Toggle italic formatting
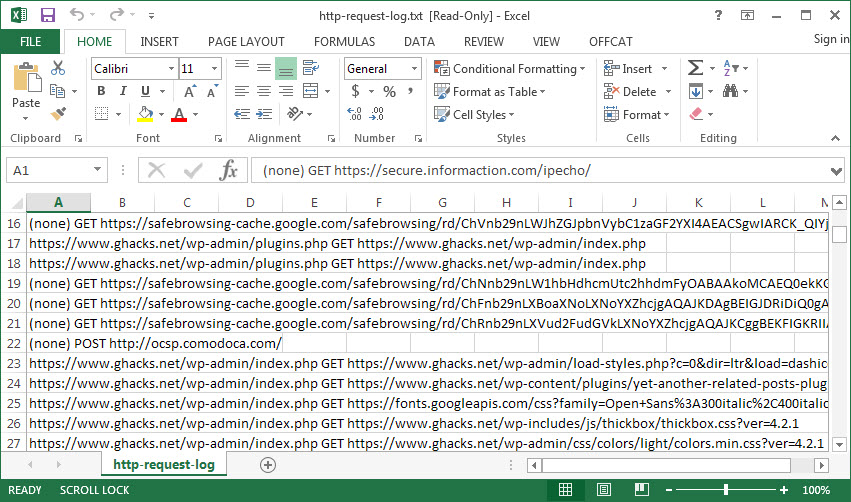Screen dimensions: 851x502 pyautogui.click(x=123, y=91)
